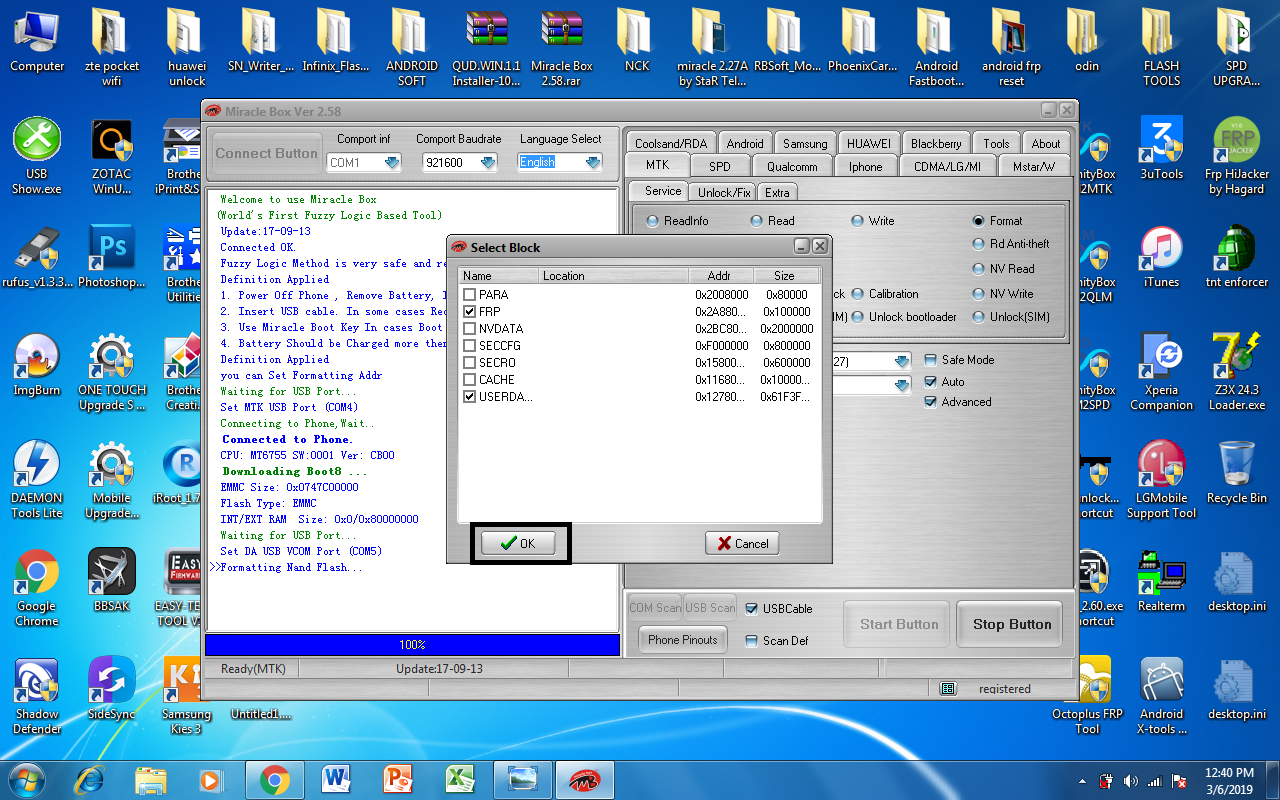
Task: Open the Unlock/Fix sub-tab
Action: tap(721, 192)
